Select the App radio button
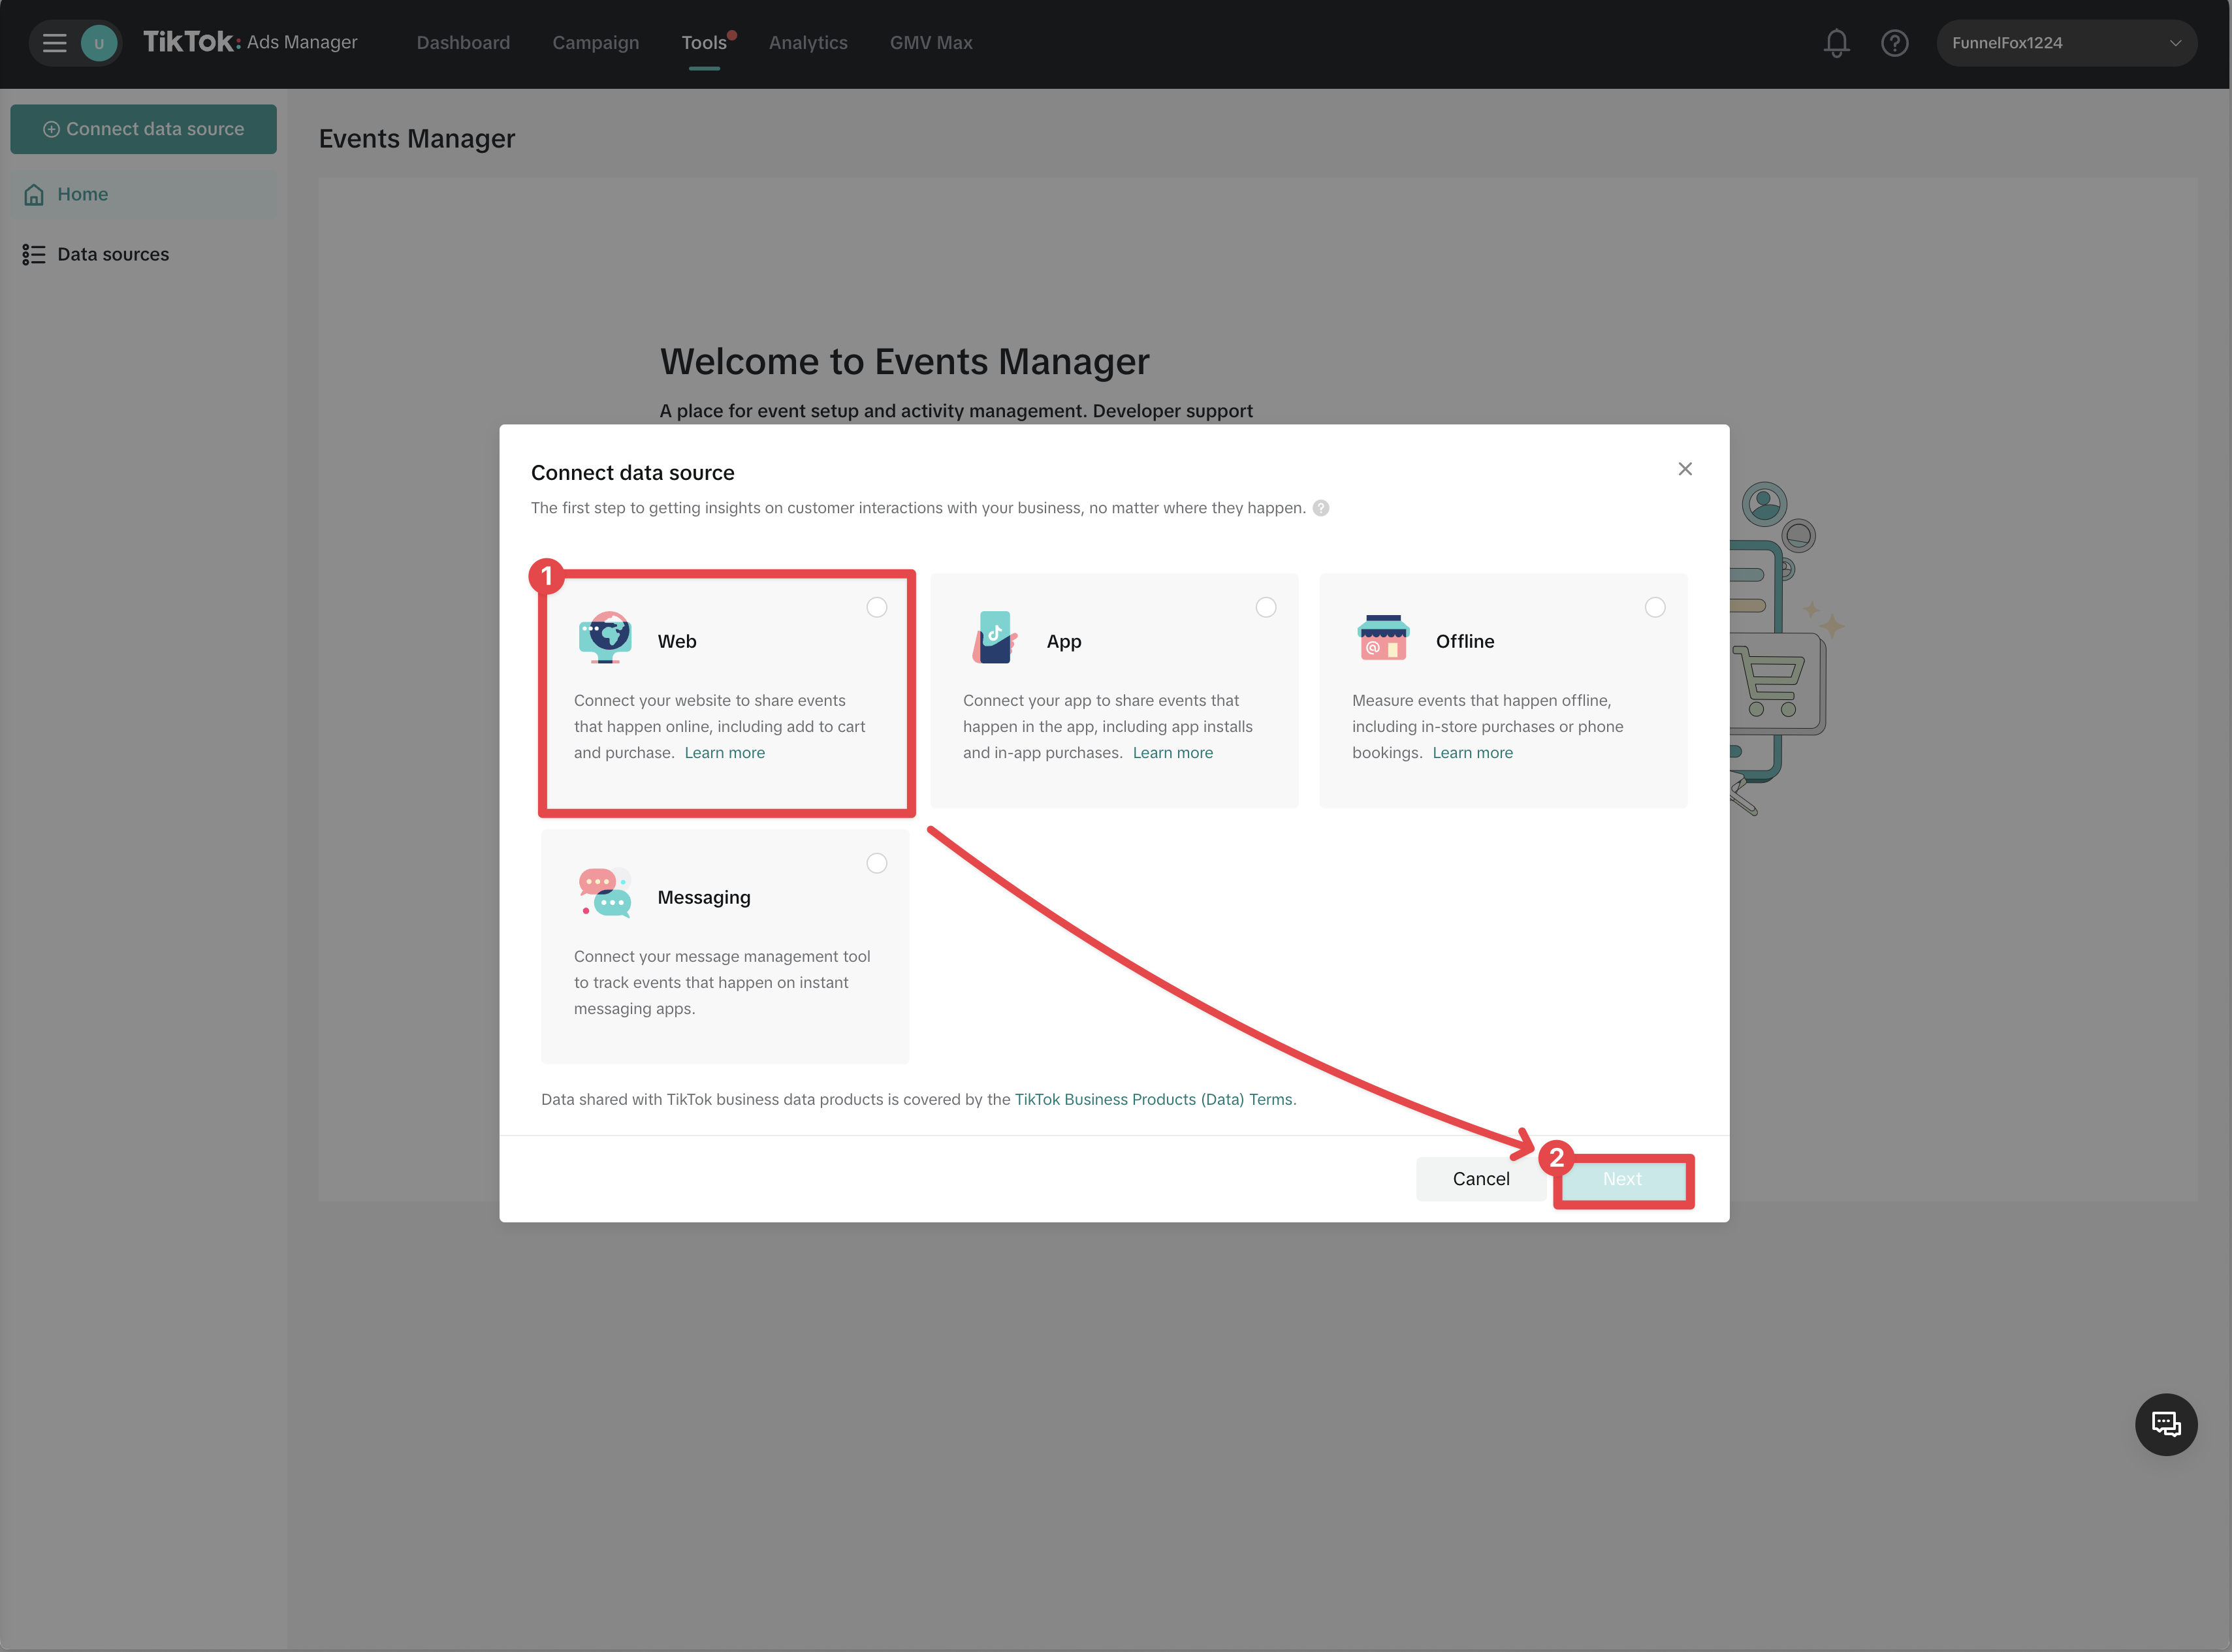 click(x=1265, y=607)
